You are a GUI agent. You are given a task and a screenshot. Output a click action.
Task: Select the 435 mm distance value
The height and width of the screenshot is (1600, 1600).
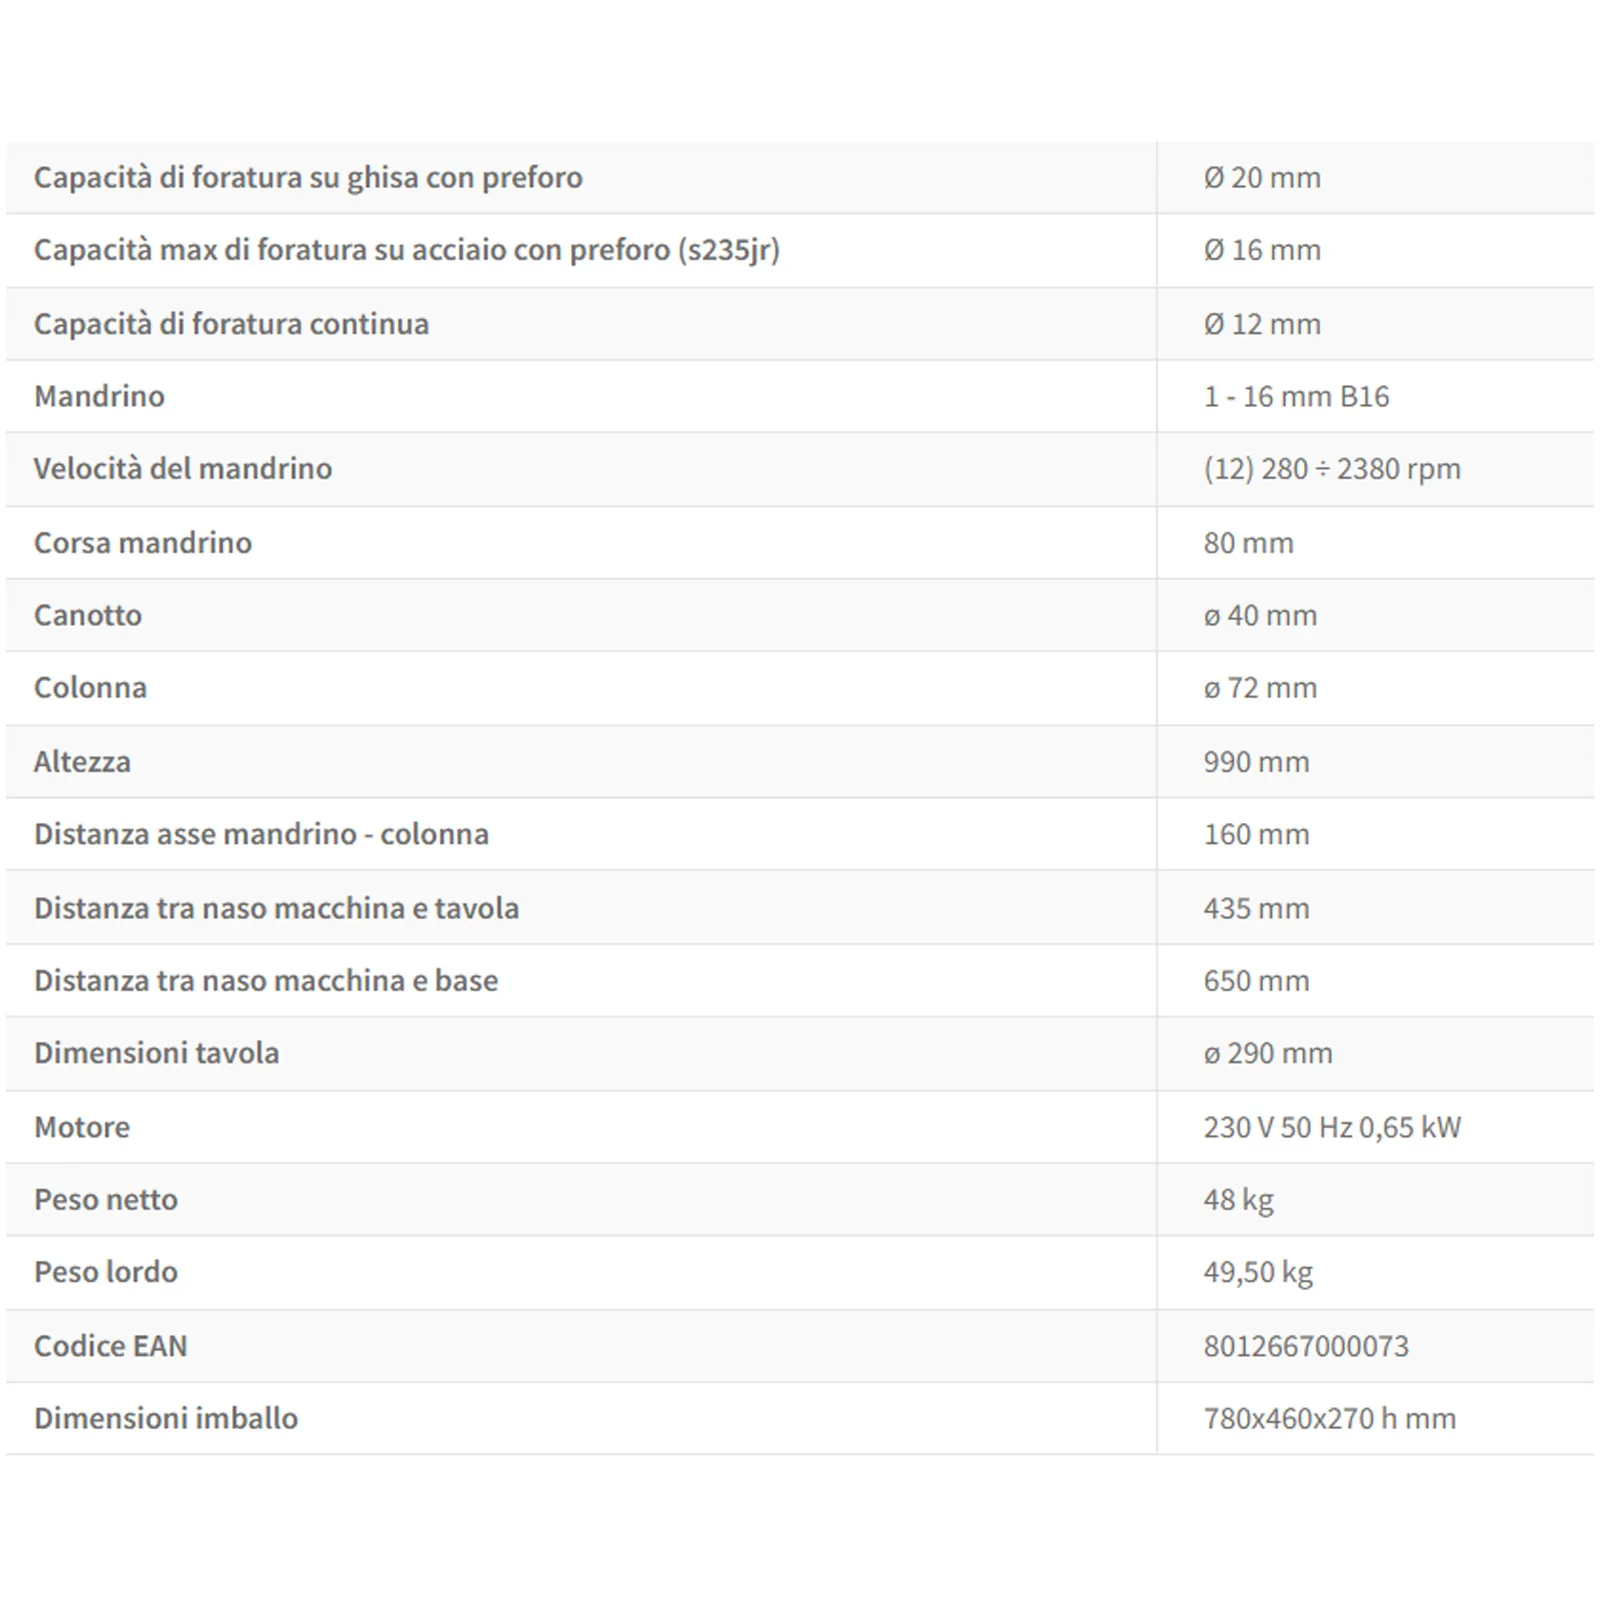click(x=1256, y=908)
